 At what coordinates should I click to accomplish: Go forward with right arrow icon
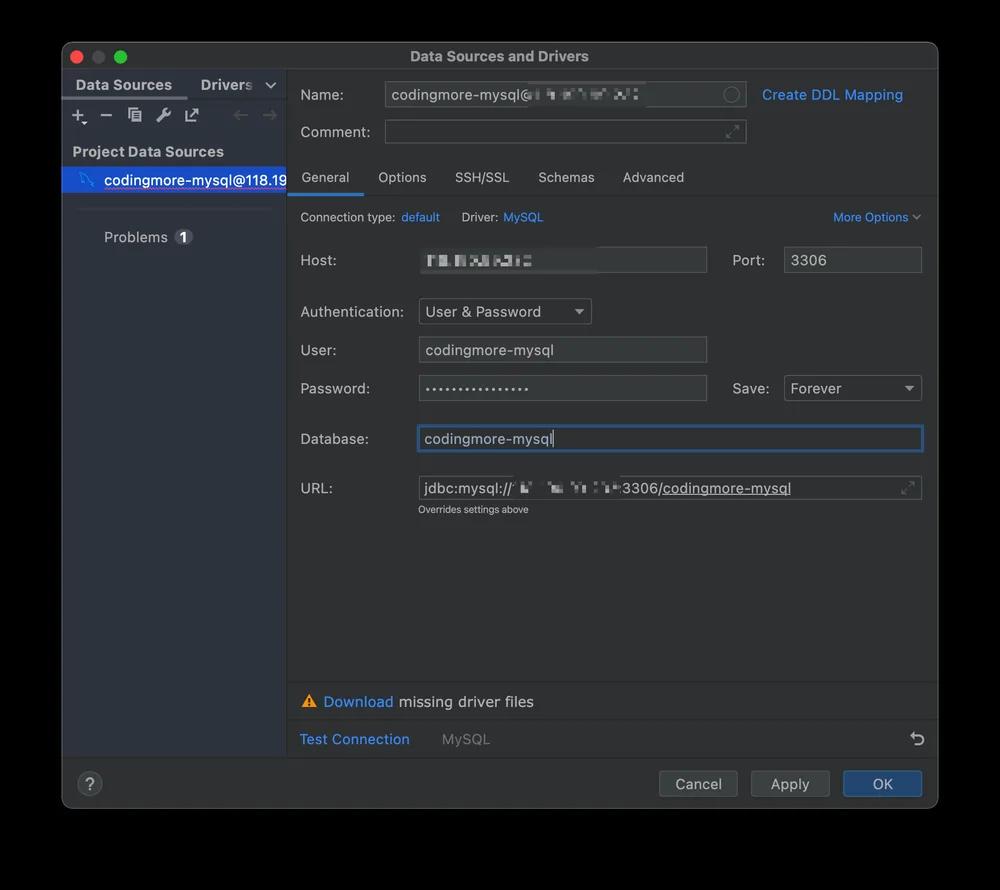[x=270, y=115]
